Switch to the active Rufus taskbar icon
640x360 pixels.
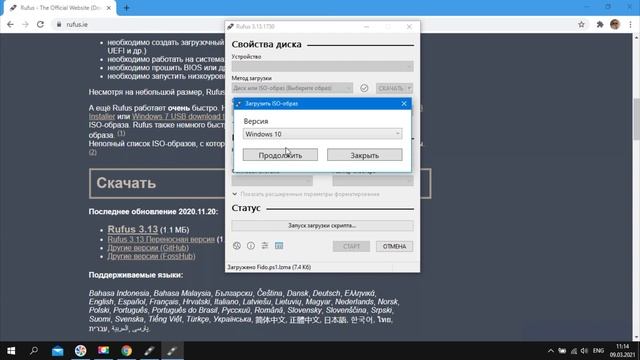172,351
